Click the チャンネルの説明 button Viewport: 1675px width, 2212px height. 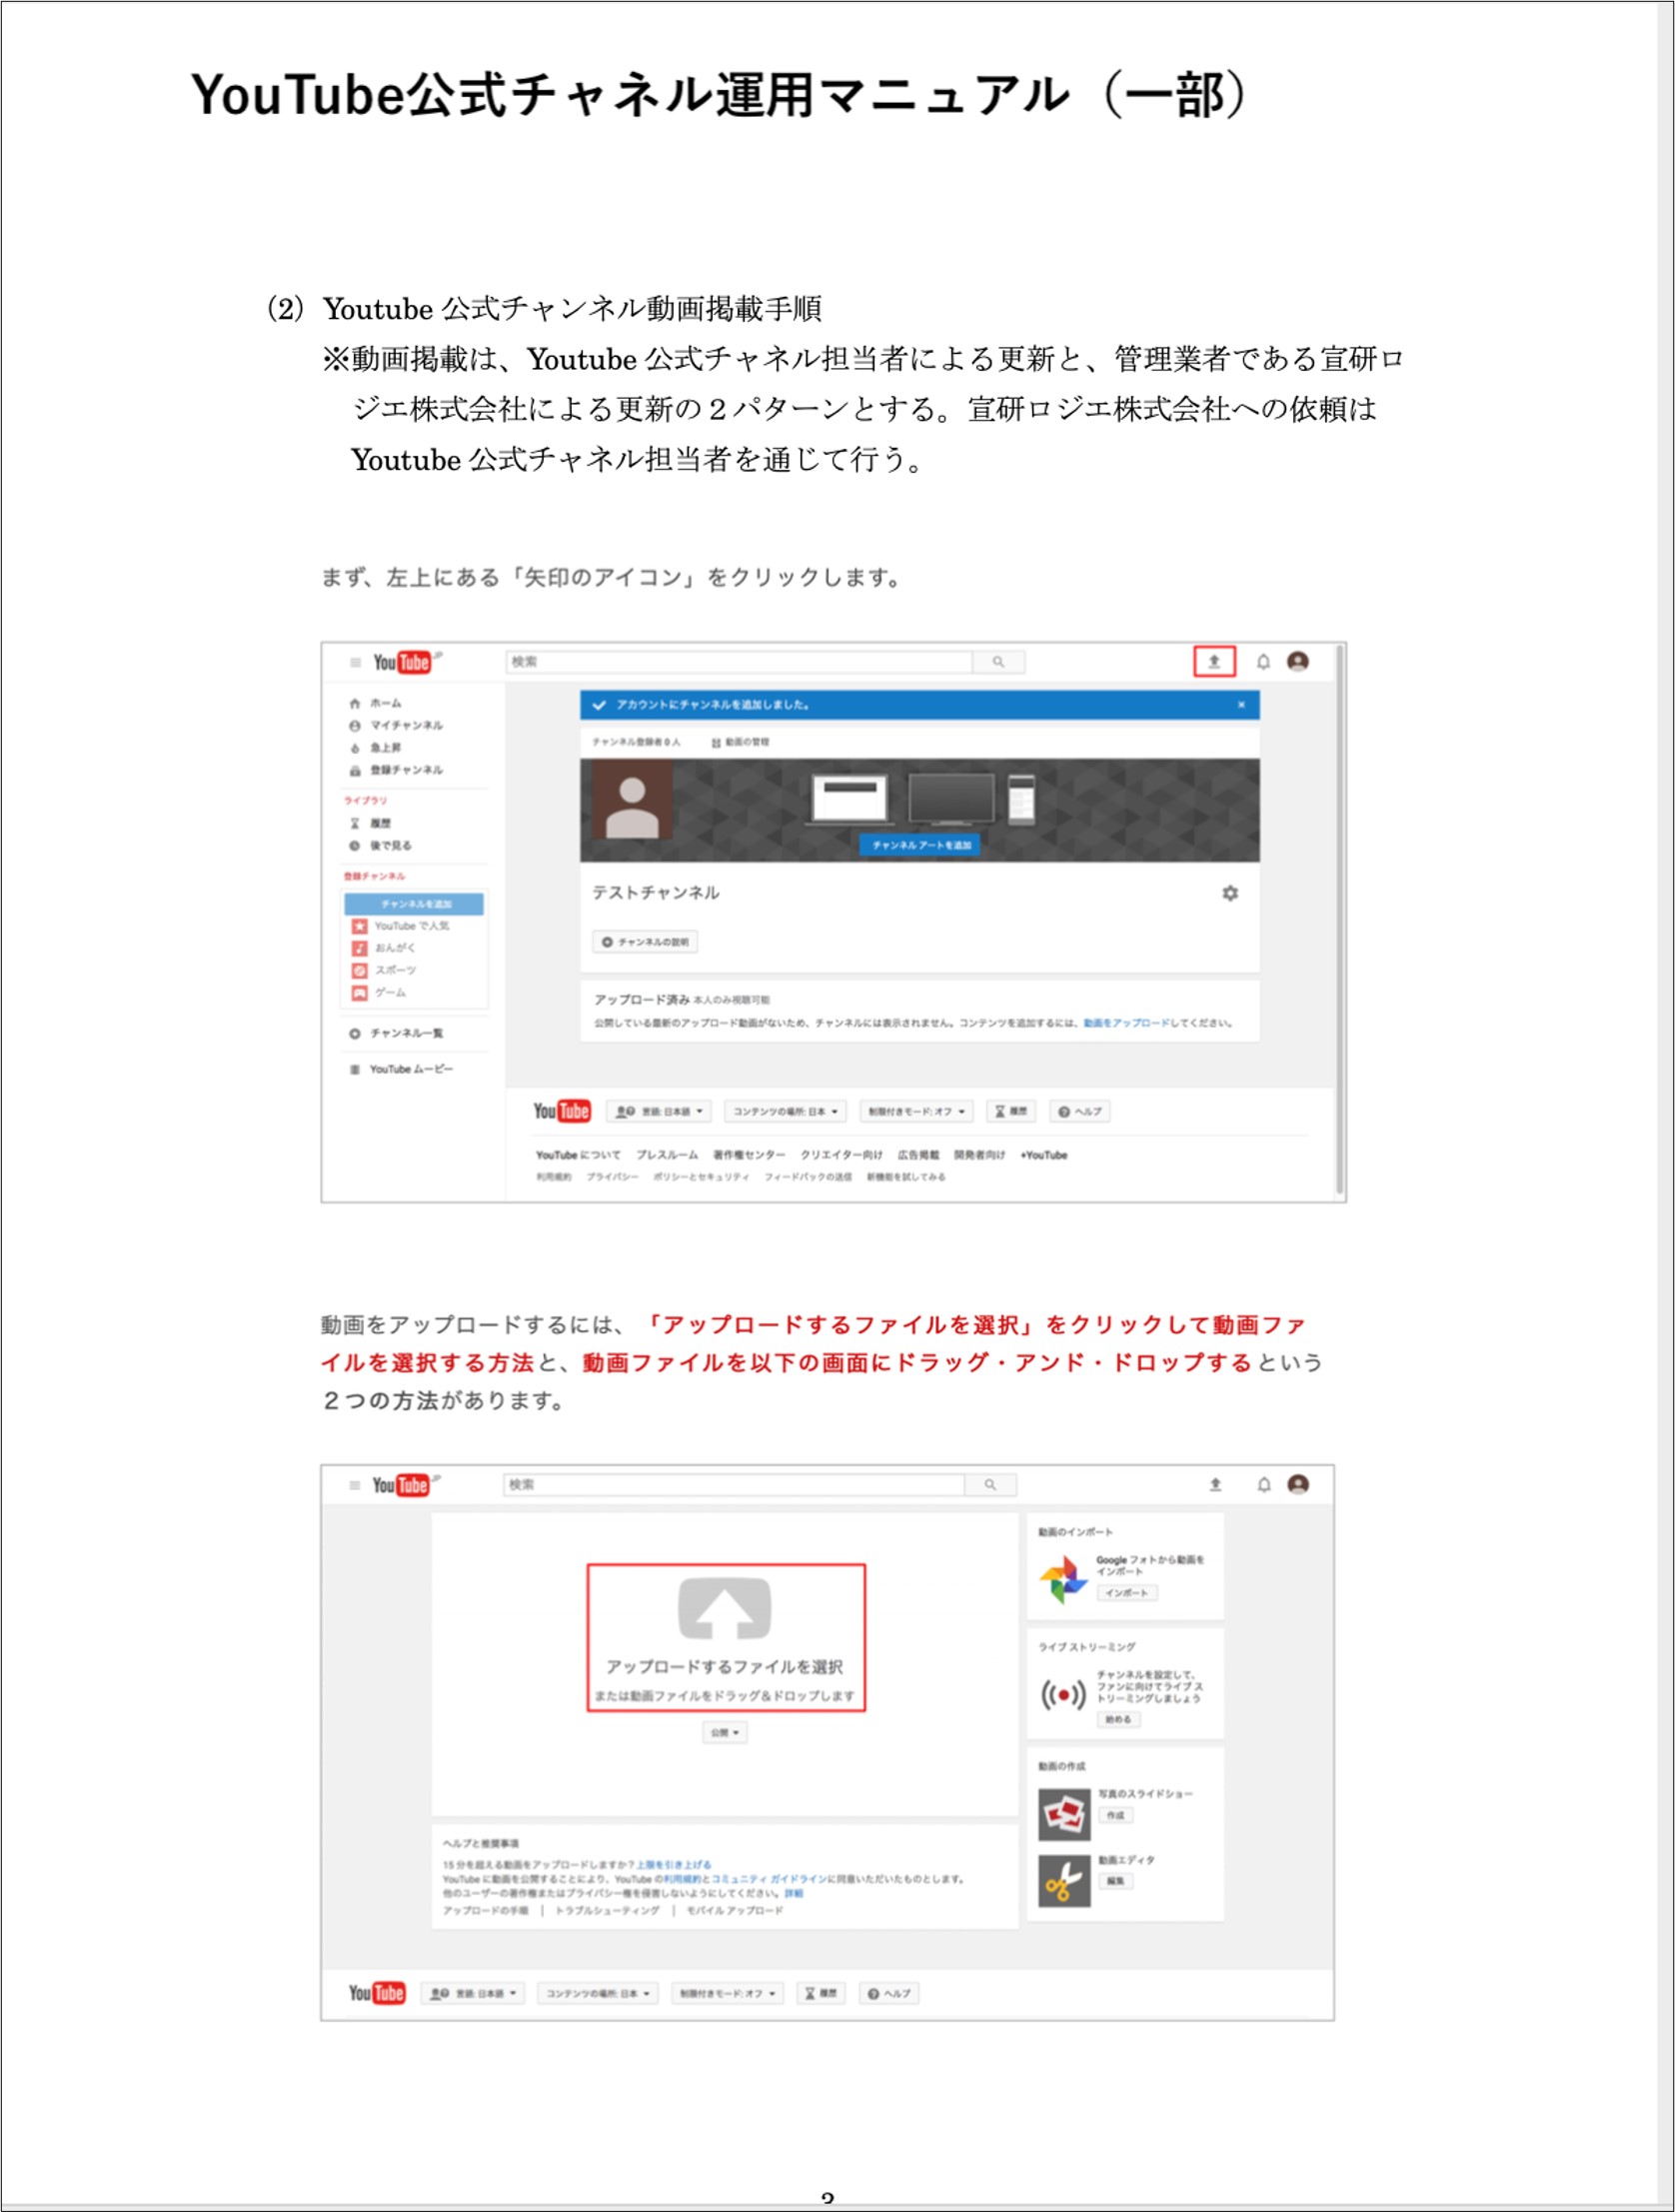[x=645, y=942]
